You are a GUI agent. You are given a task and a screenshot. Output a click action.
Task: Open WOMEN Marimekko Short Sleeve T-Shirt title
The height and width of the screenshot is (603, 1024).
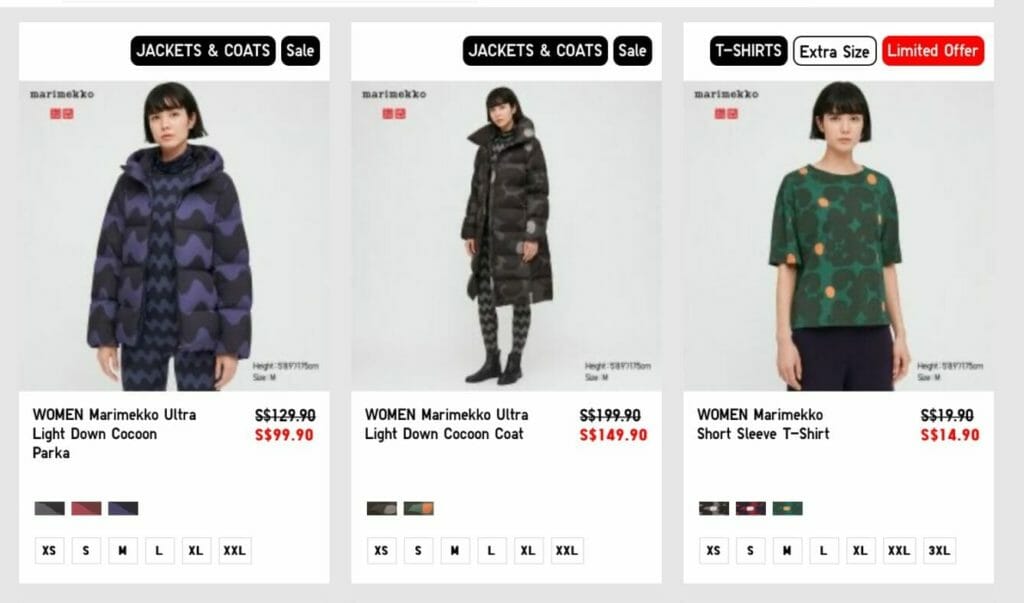tap(763, 424)
